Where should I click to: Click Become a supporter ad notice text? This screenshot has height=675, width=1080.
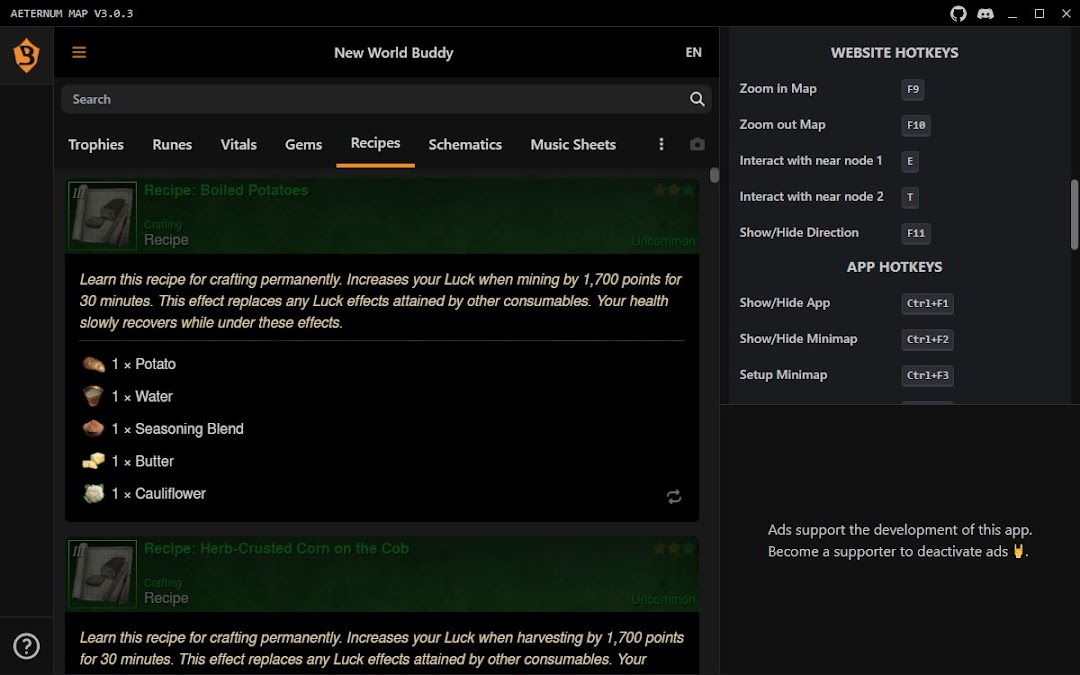(897, 551)
